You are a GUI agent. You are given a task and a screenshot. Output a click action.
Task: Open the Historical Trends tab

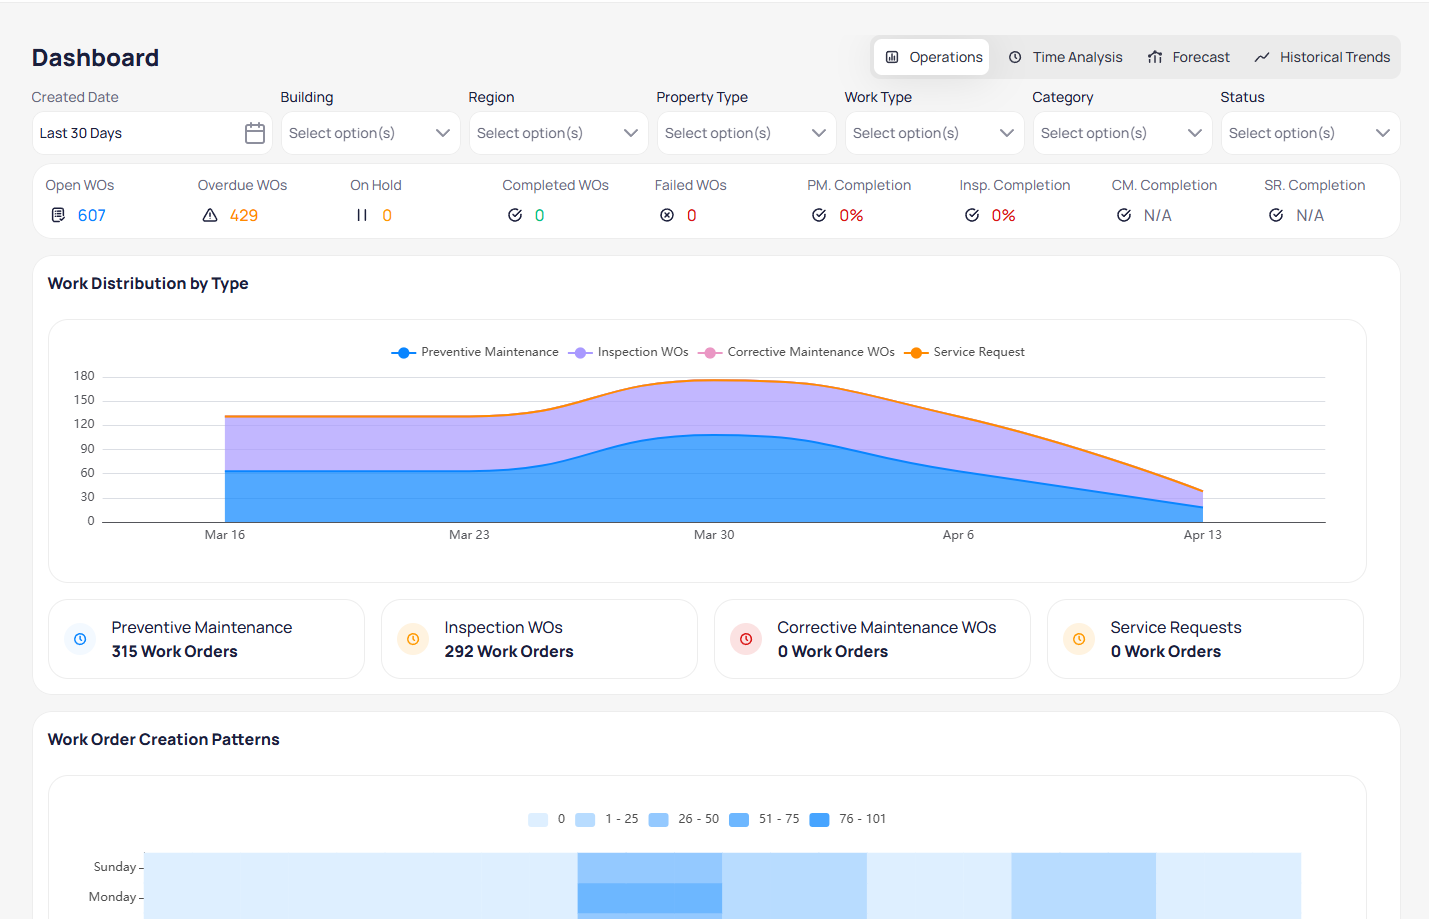point(1322,57)
